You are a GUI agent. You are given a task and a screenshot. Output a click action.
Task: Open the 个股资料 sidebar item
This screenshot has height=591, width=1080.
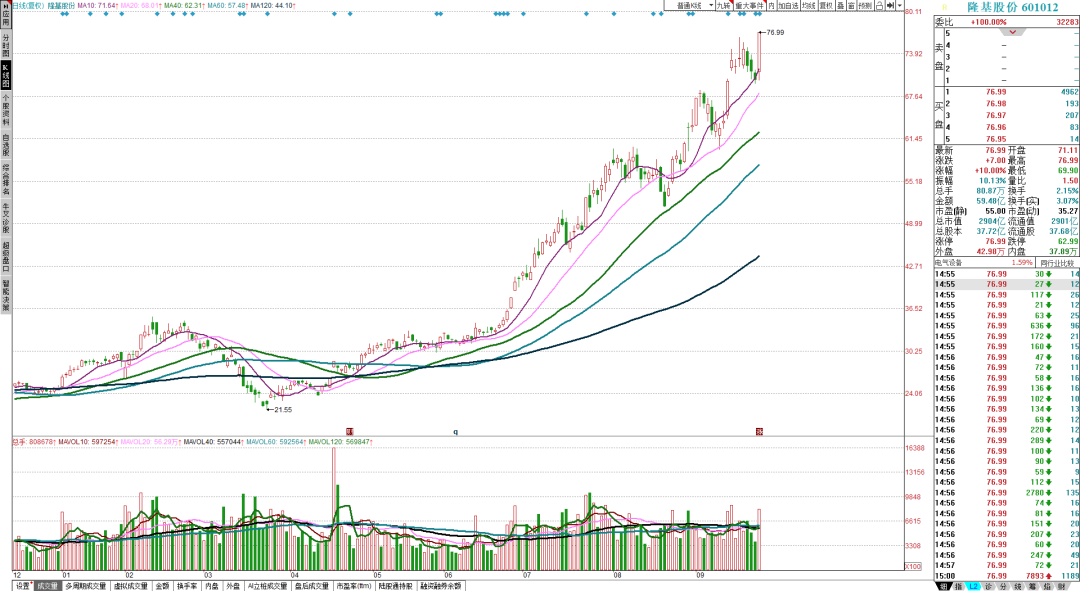[6, 112]
